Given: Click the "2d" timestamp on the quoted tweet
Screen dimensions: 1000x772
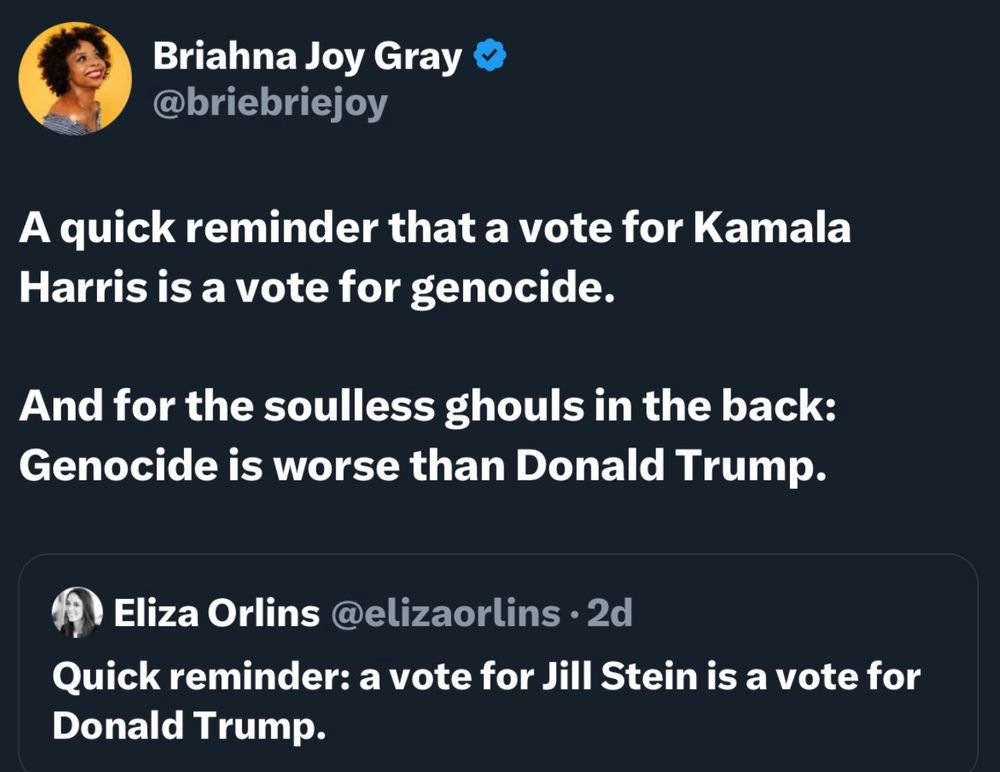Looking at the screenshot, I should coord(609,613).
